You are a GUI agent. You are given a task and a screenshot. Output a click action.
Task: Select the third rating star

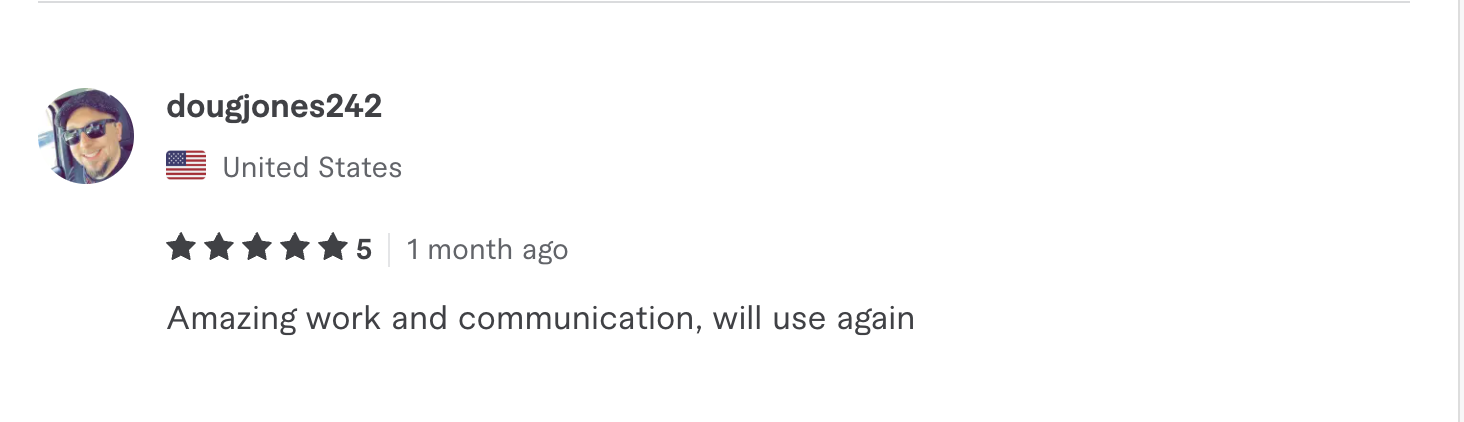(257, 247)
